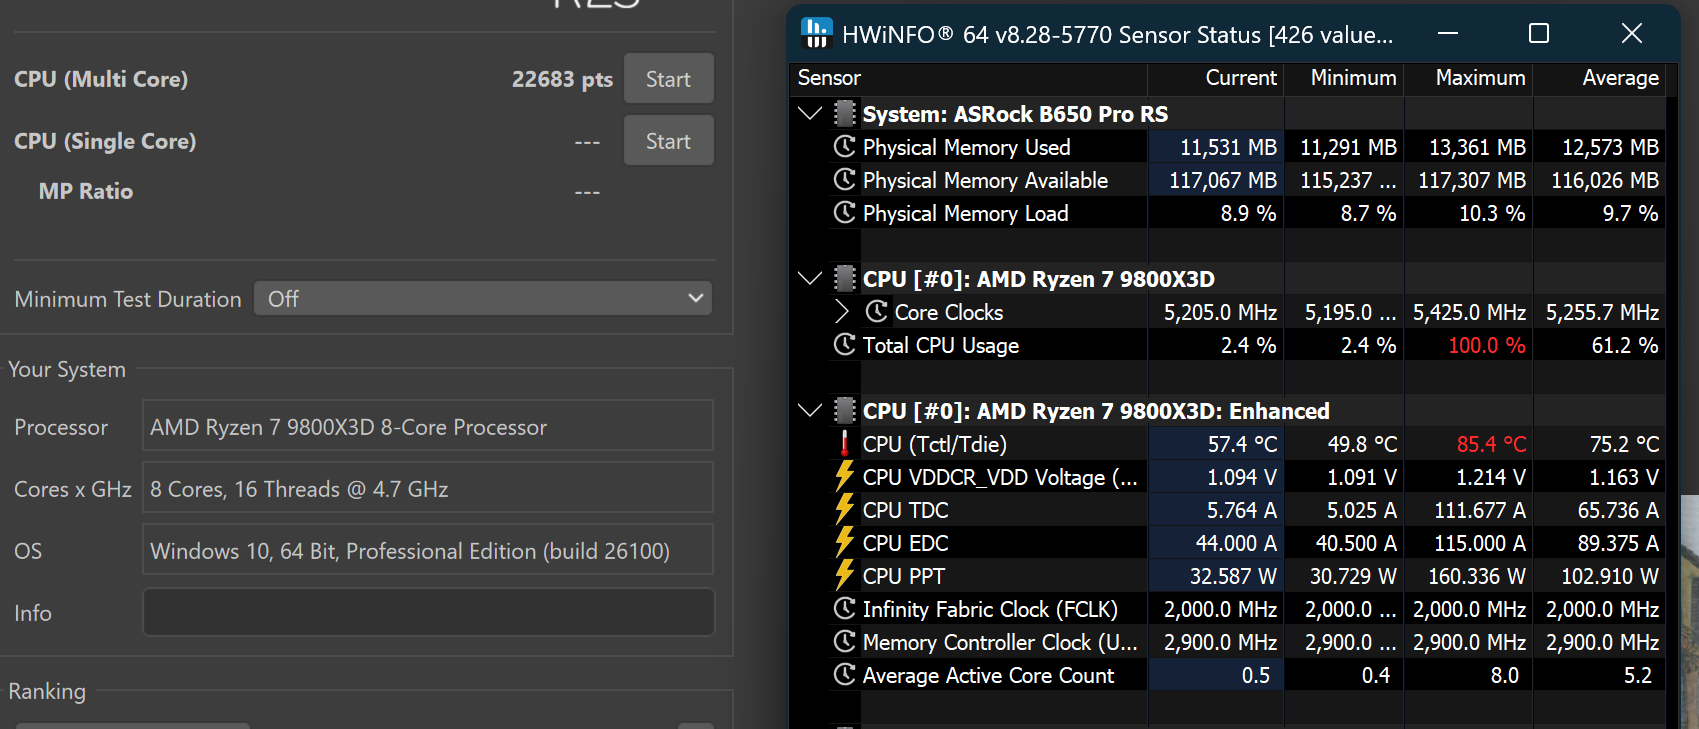Click the clock icon for Infinity Fabric Clock
Screen dimensions: 1699x729
[x=845, y=608]
